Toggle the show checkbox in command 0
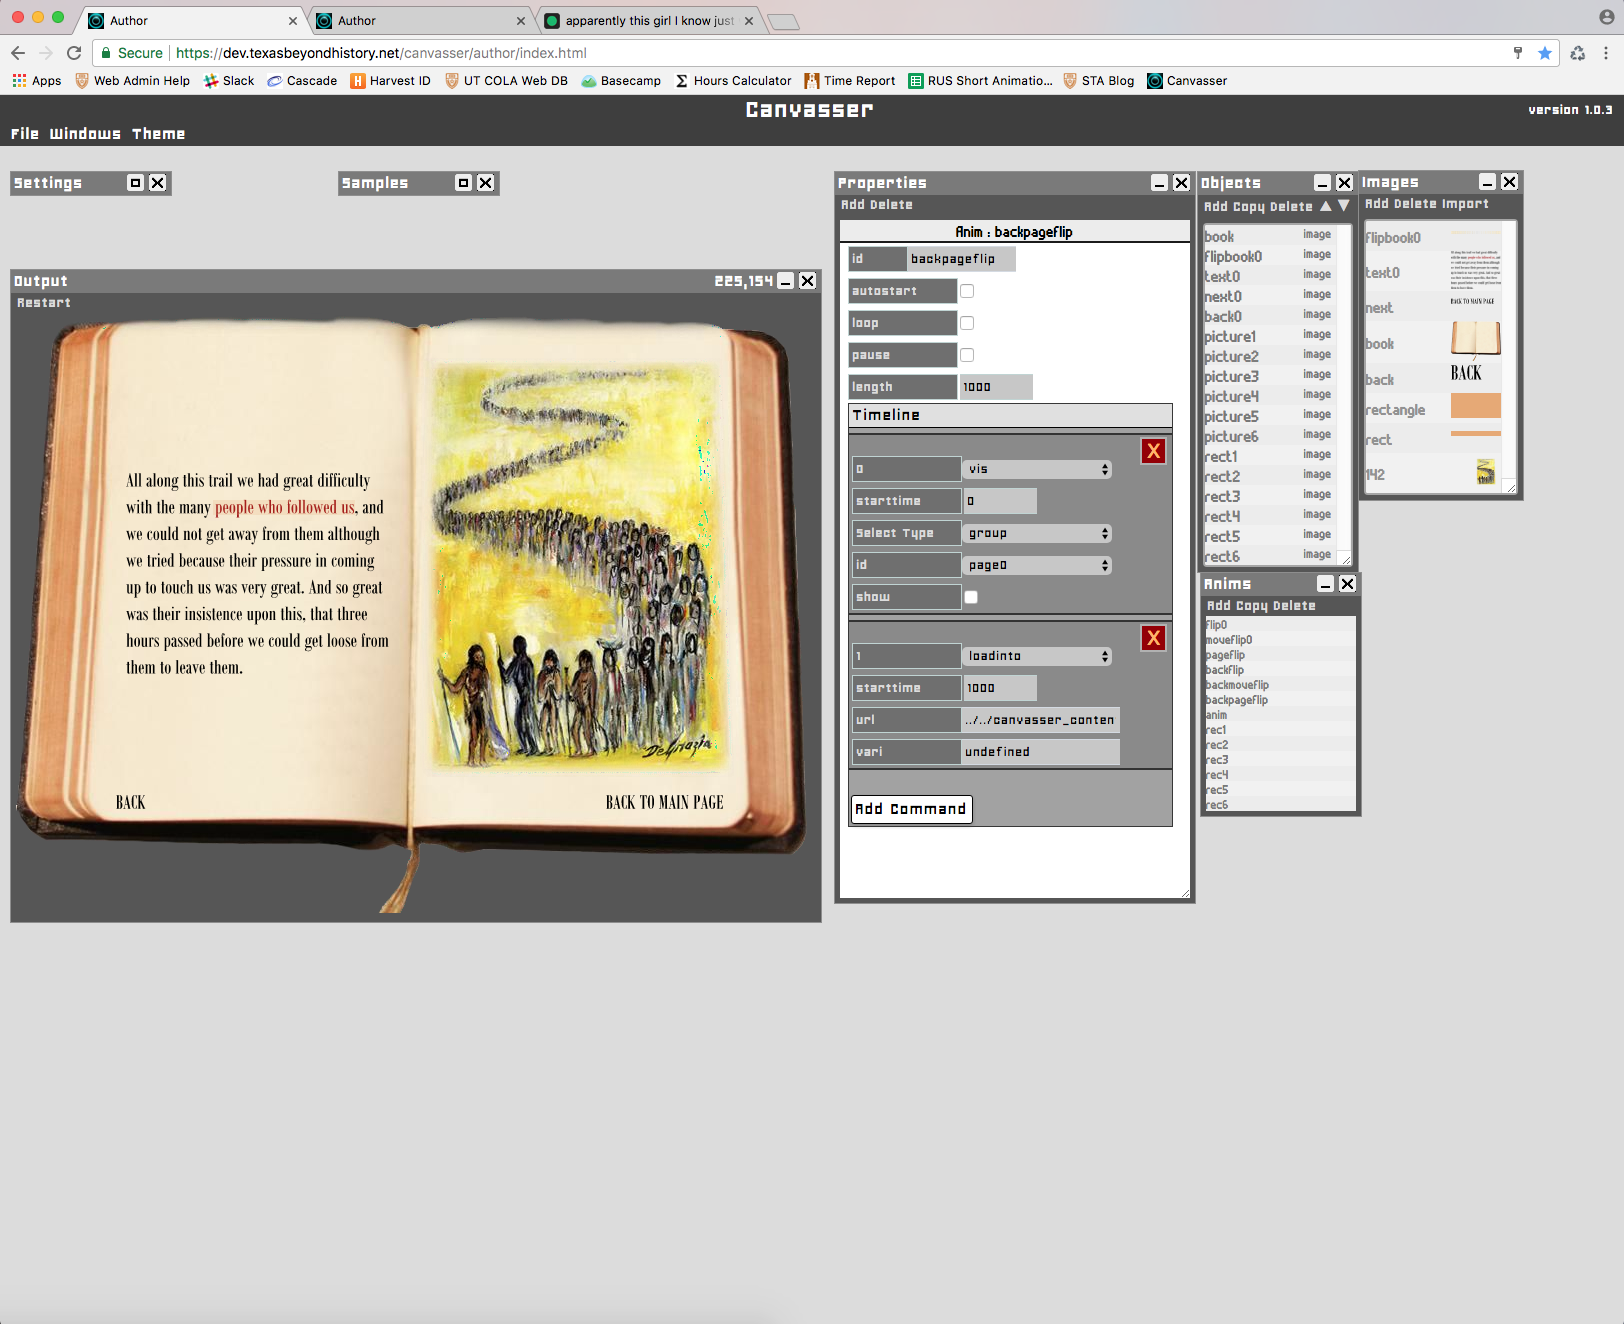The image size is (1624, 1324). [971, 597]
